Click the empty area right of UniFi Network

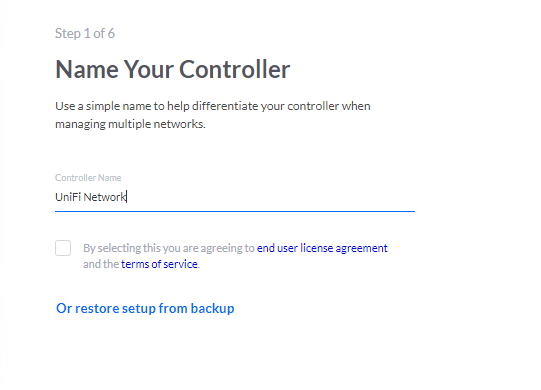click(271, 197)
